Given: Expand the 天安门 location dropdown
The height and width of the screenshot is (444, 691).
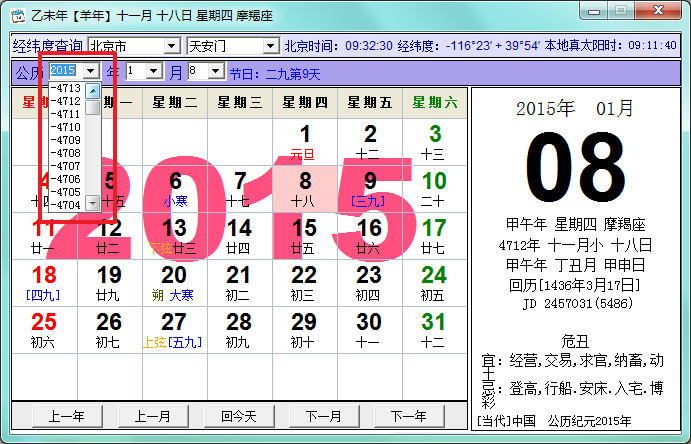Looking at the screenshot, I should (271, 45).
